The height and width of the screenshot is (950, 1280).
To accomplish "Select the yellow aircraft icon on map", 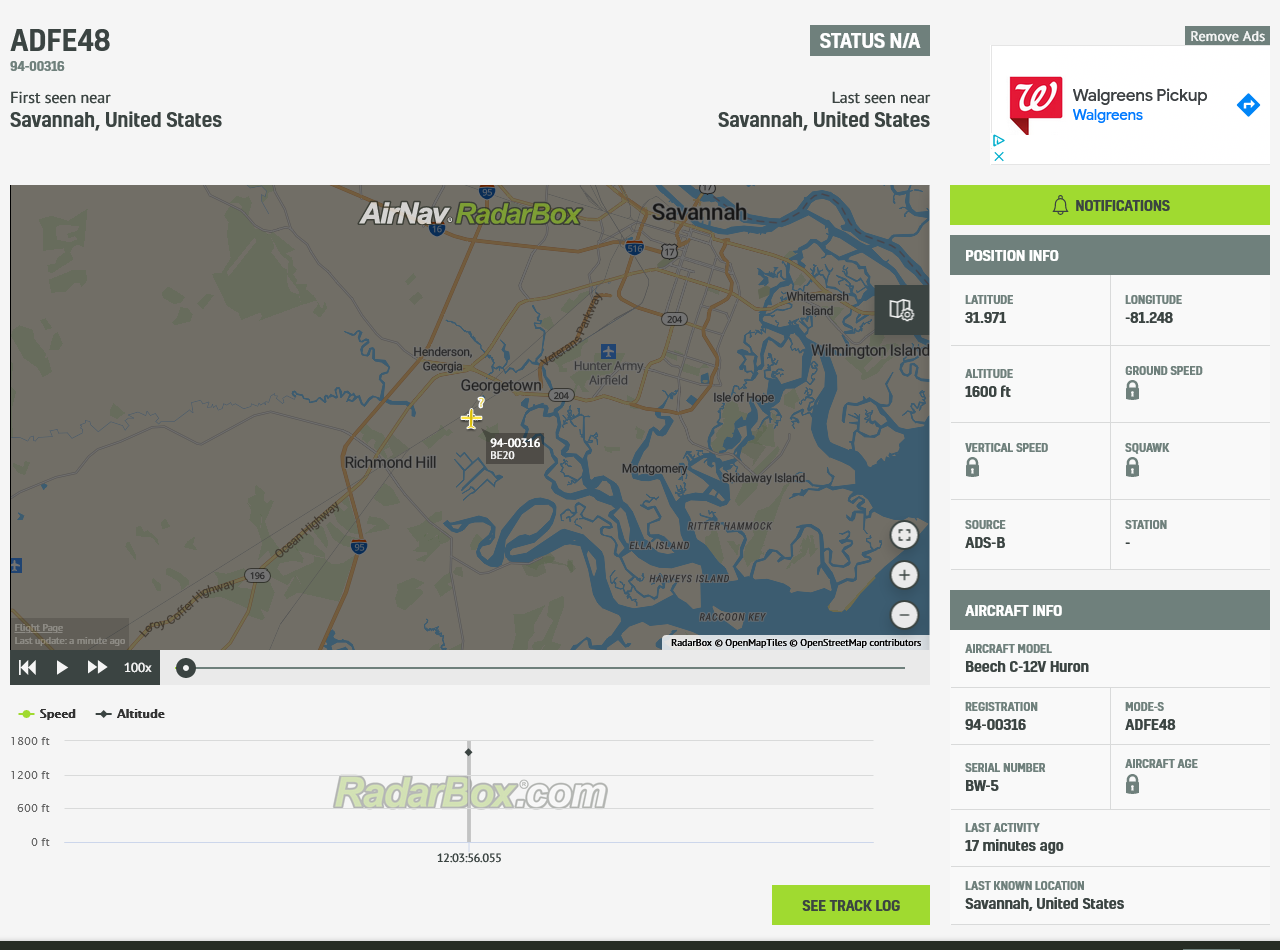I will (x=472, y=418).
